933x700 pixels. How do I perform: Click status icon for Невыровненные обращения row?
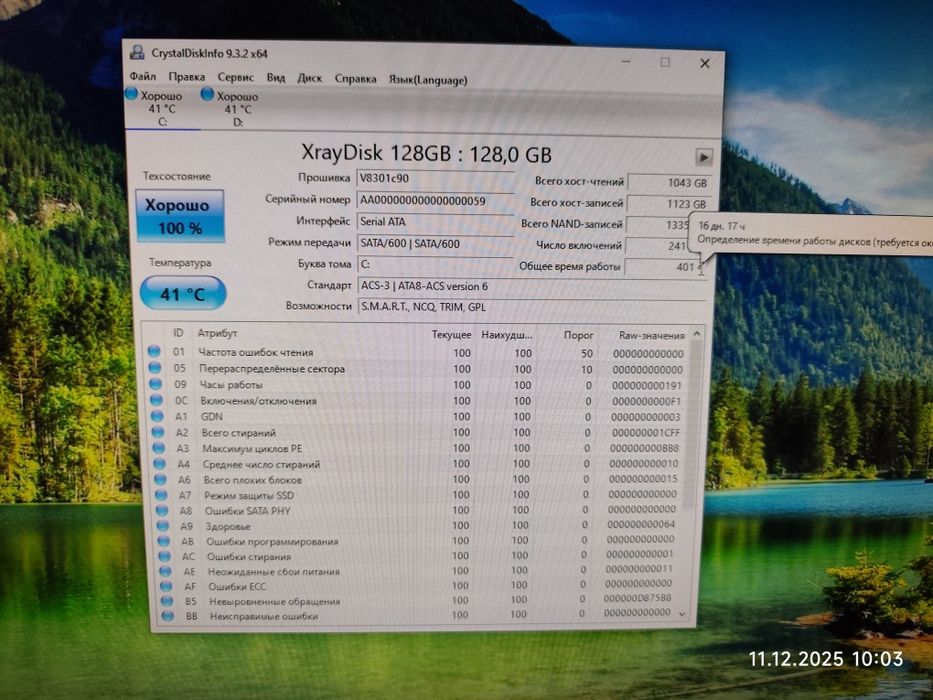coord(167,601)
